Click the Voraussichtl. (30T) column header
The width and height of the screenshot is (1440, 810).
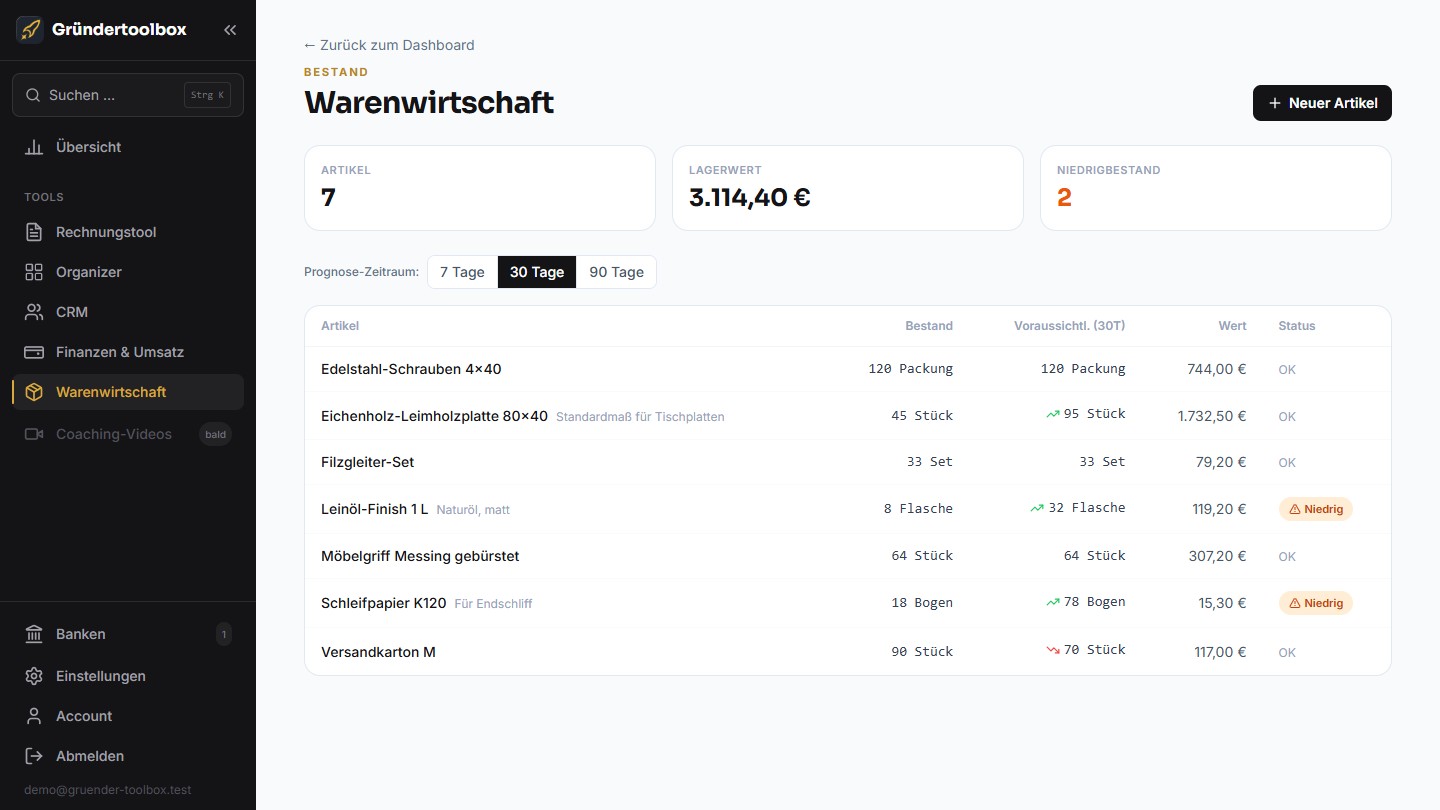click(1070, 326)
